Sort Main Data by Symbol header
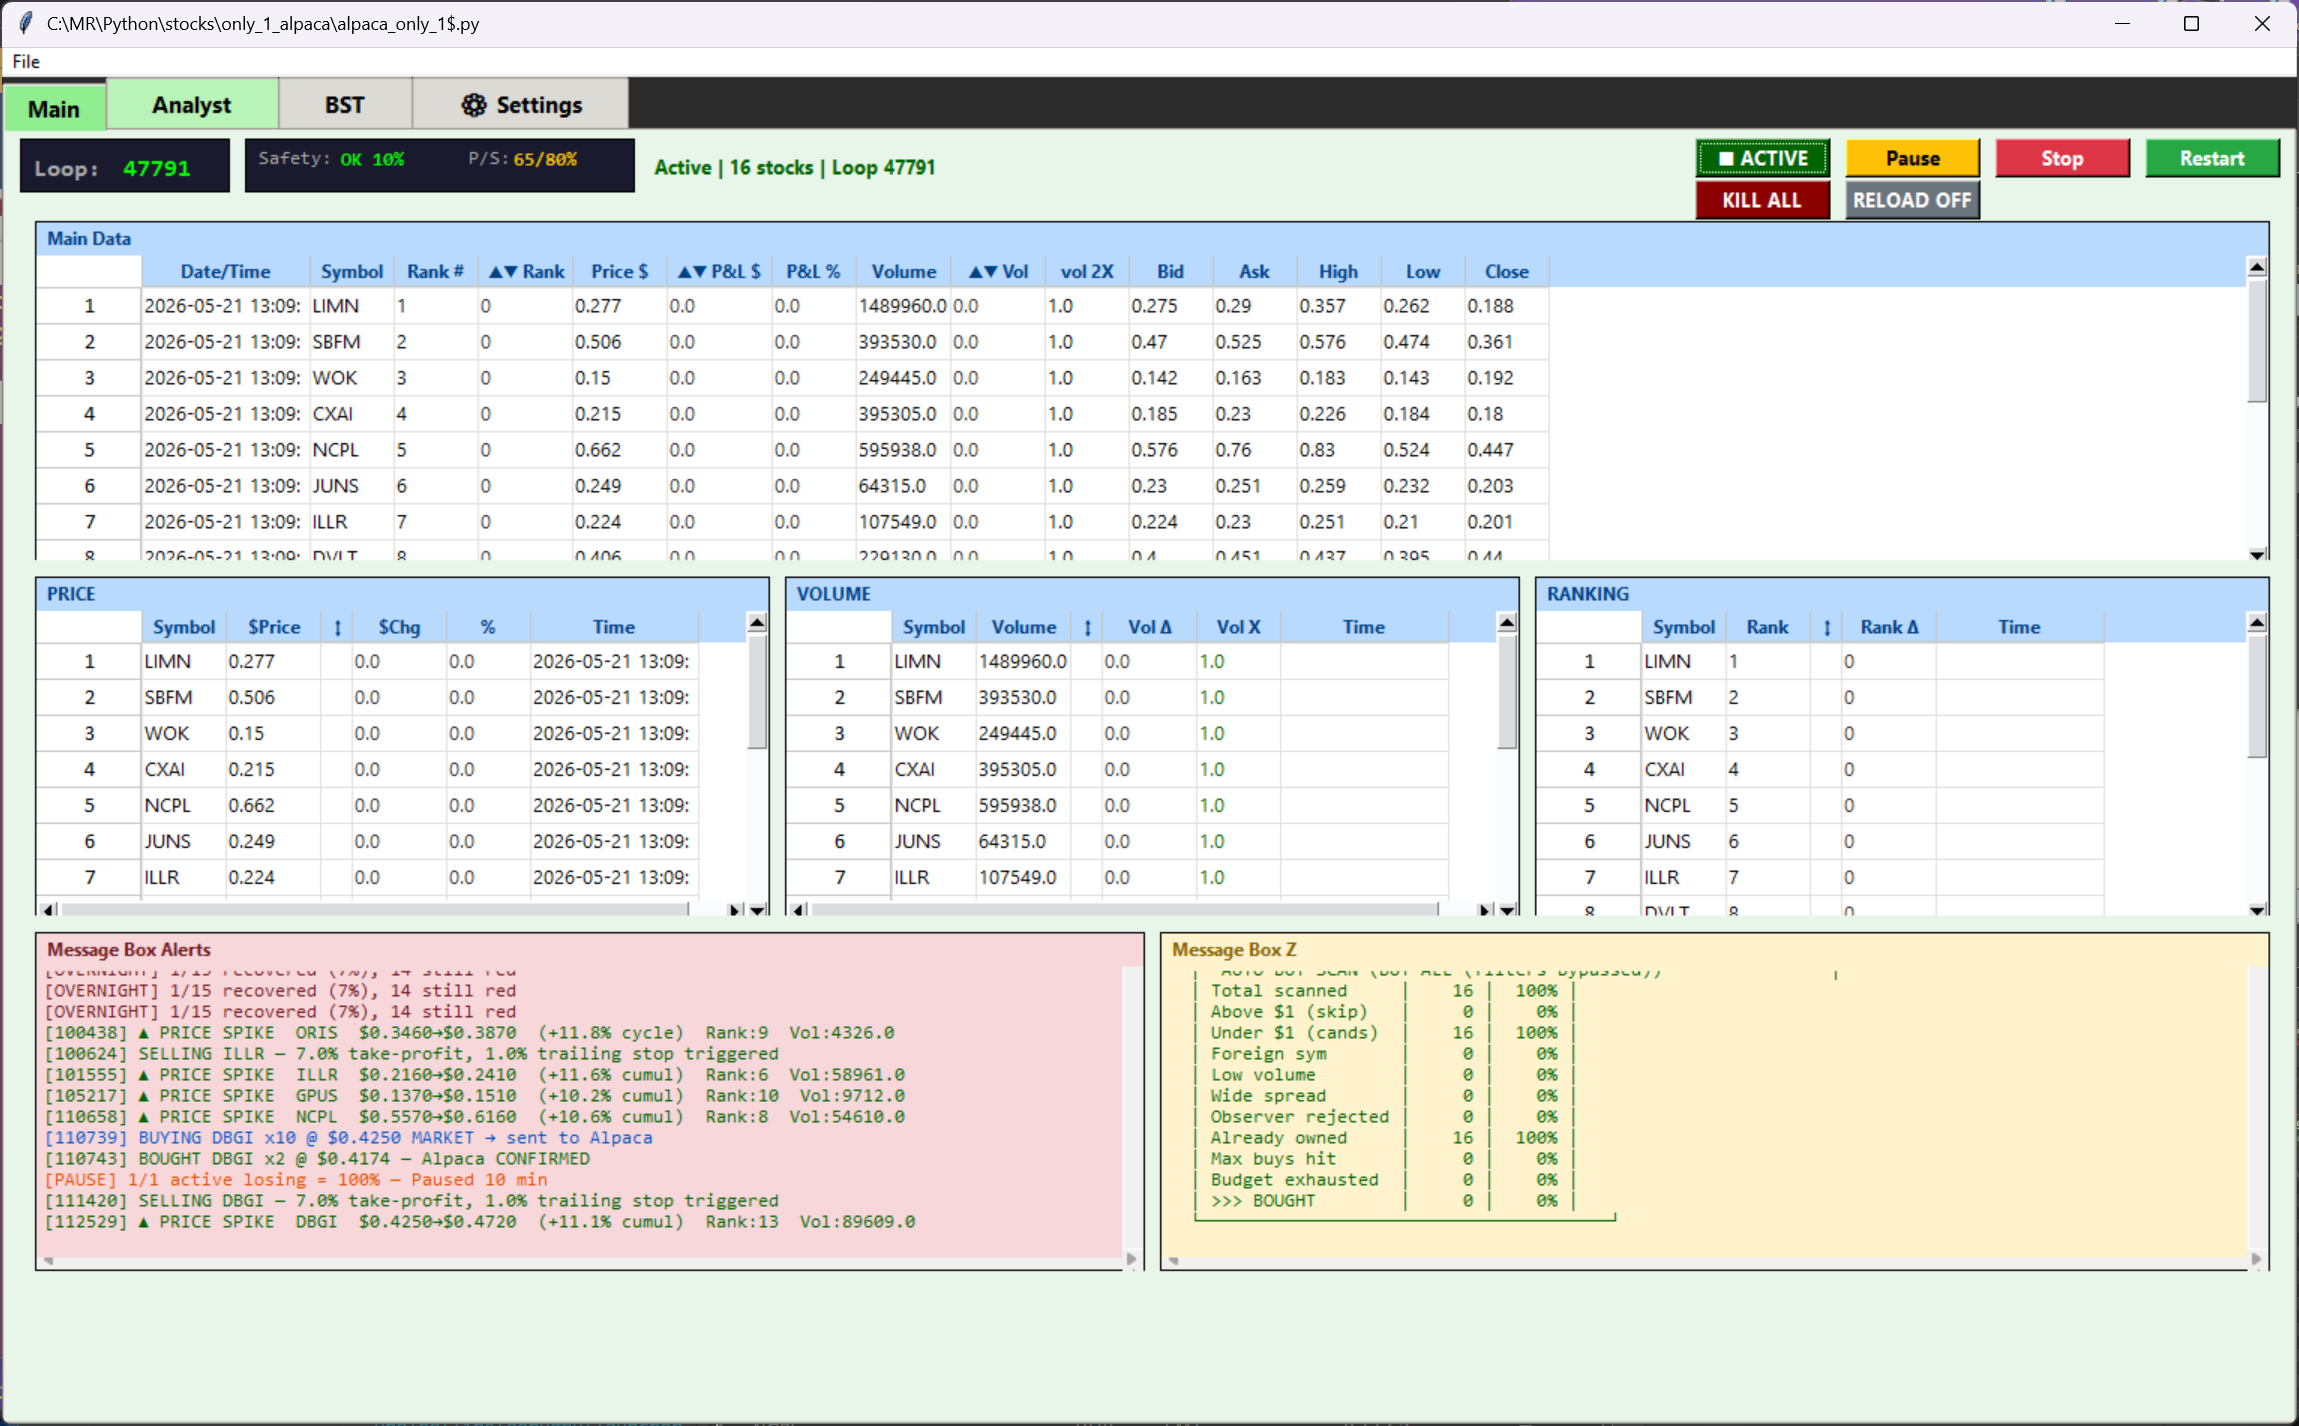2299x1426 pixels. [351, 271]
